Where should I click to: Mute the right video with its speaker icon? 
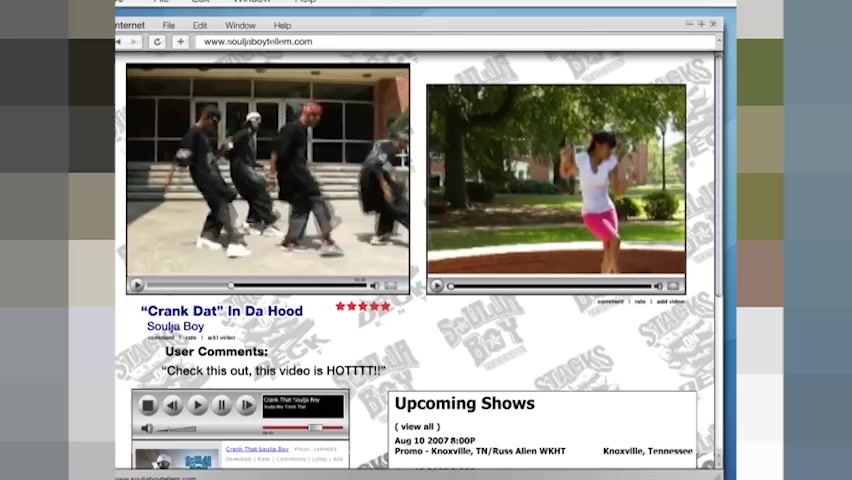pos(658,286)
